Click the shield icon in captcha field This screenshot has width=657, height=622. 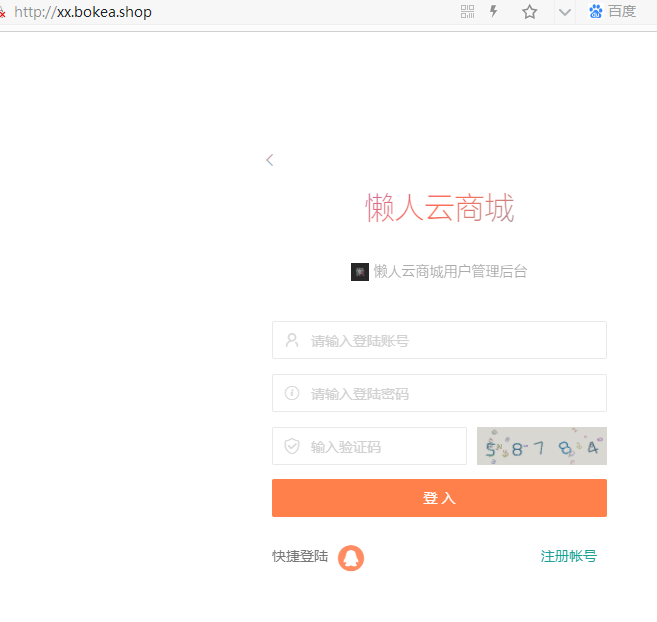[x=292, y=446]
